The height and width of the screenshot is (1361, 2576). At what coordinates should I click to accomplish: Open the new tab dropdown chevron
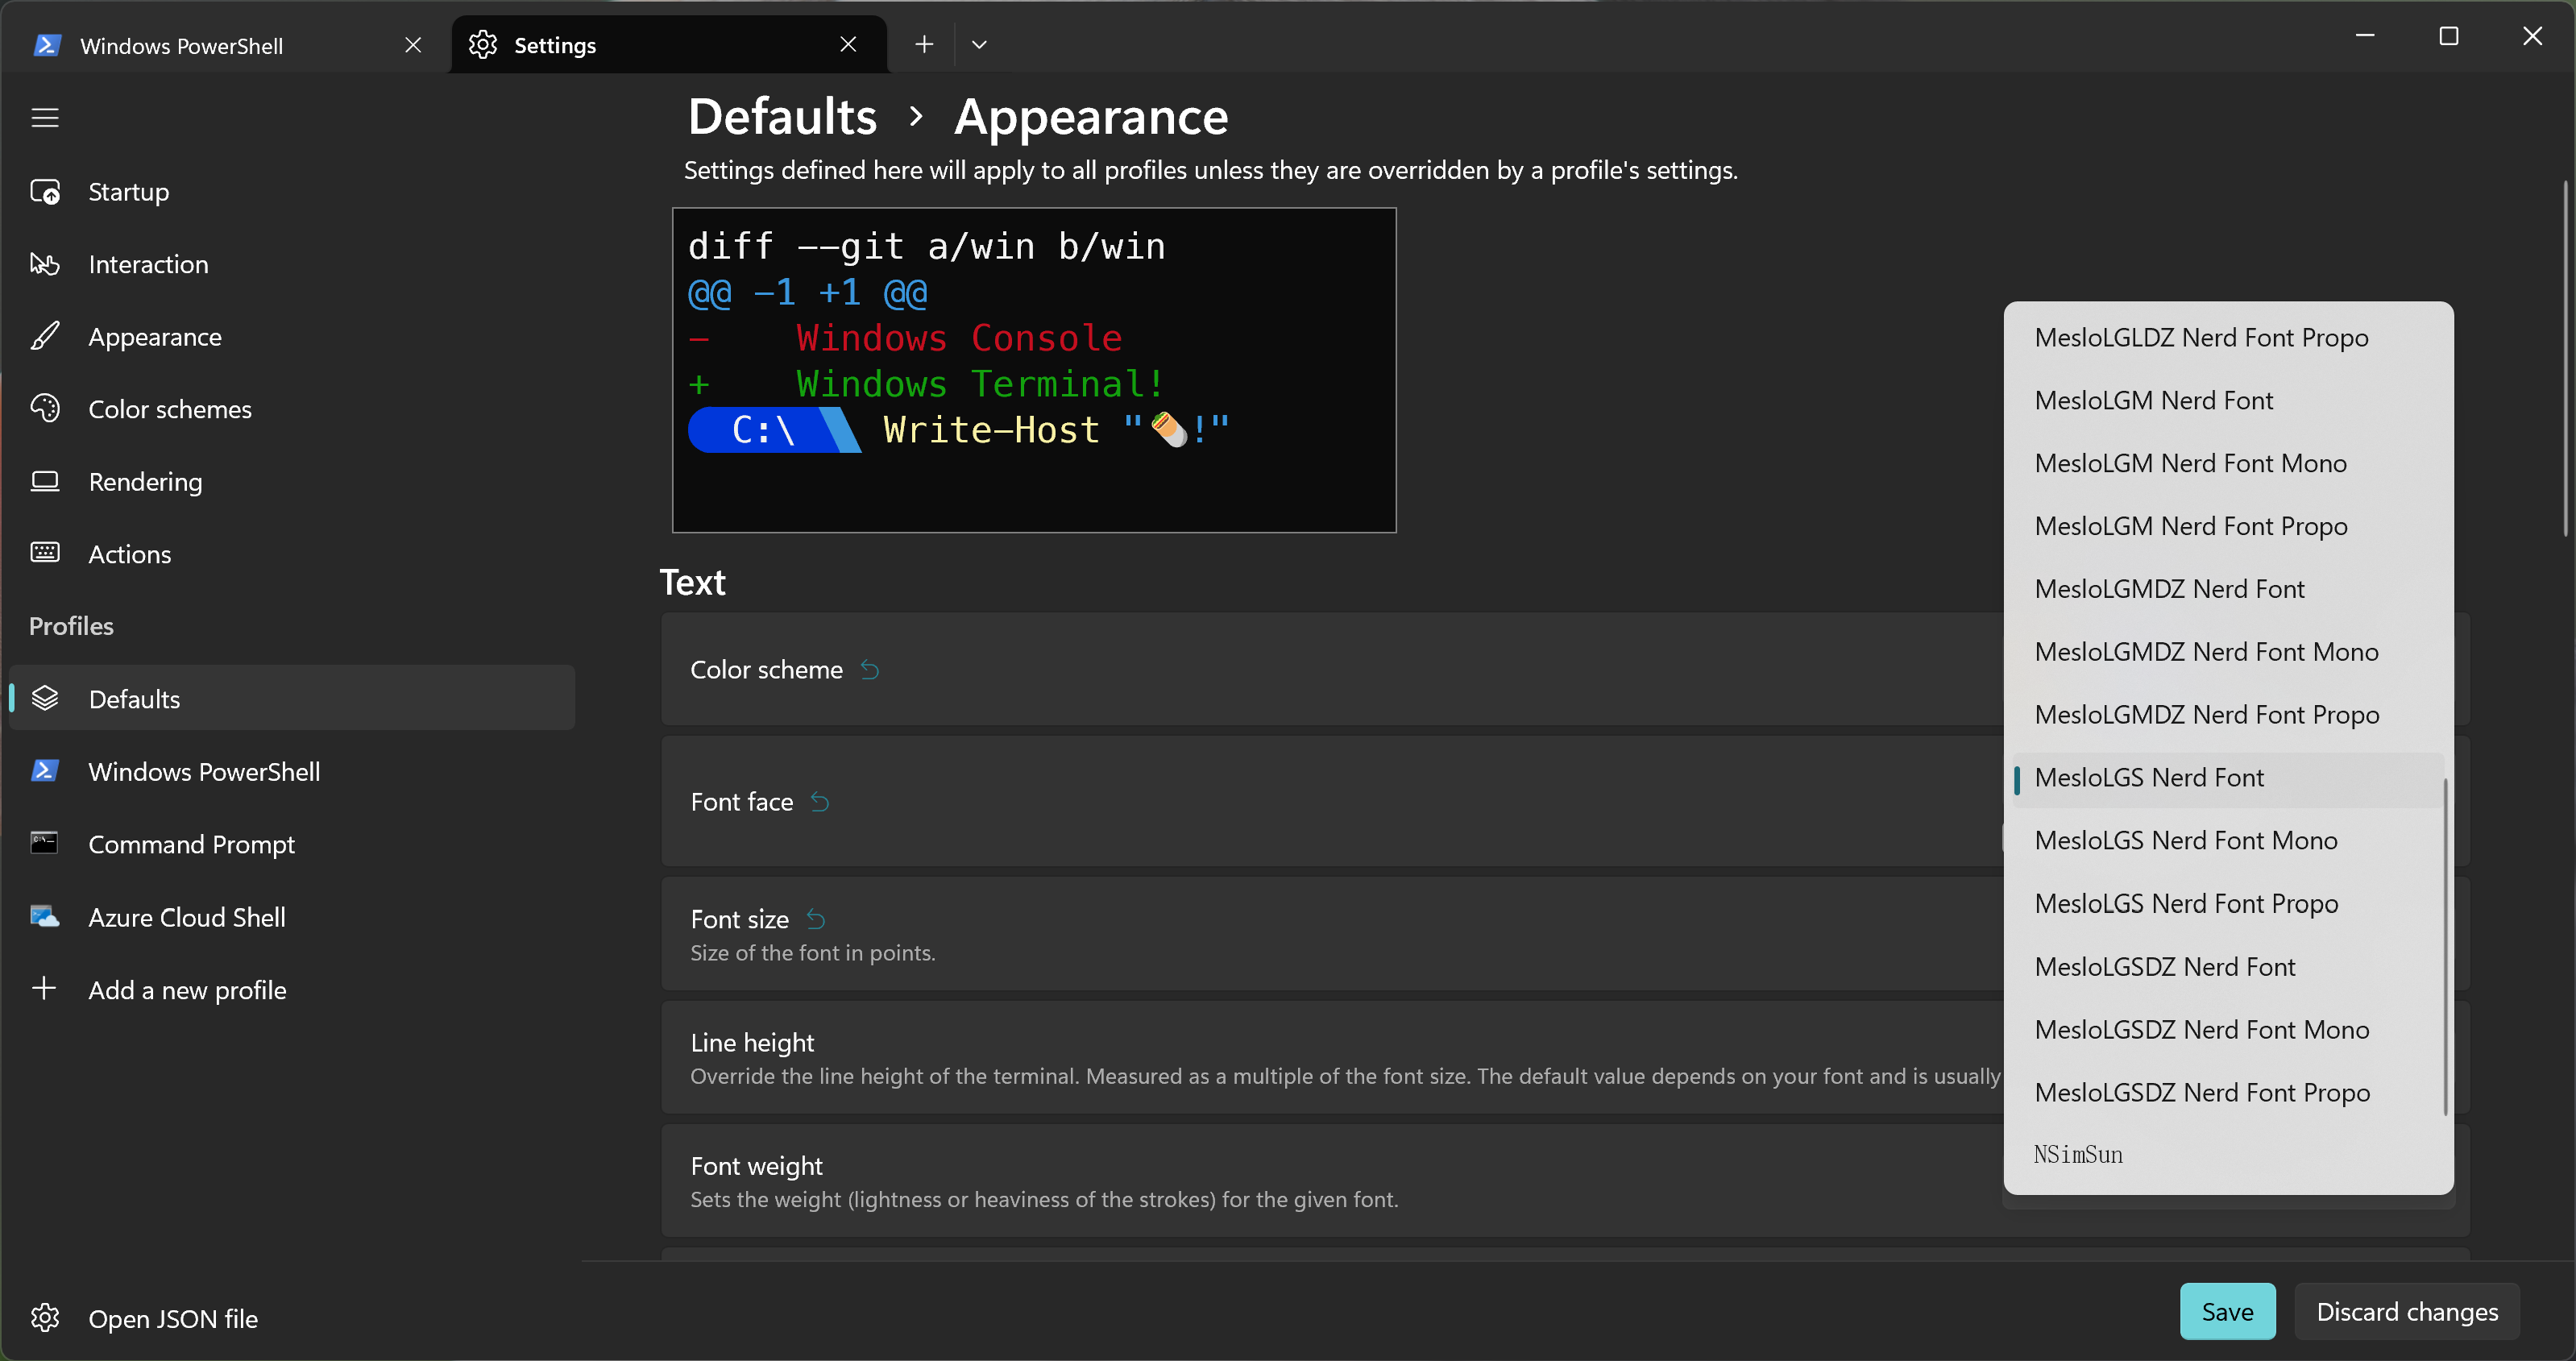(979, 45)
